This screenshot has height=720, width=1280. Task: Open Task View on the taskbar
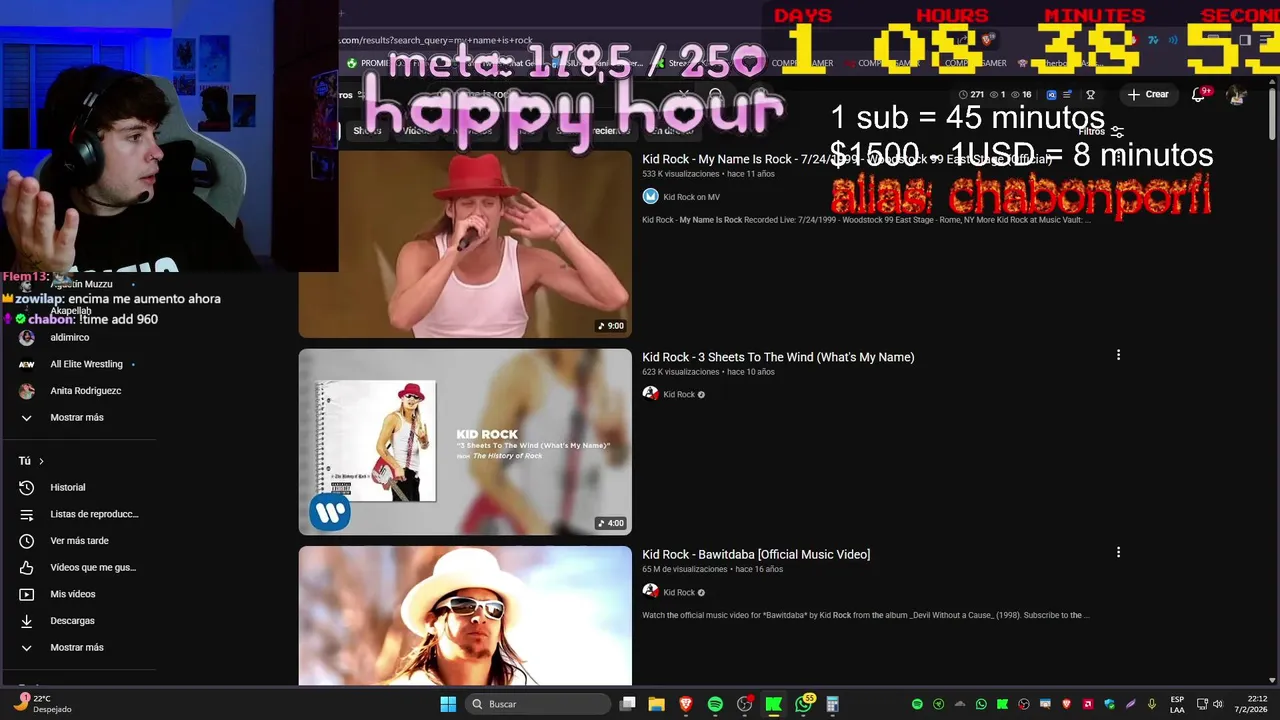click(628, 704)
